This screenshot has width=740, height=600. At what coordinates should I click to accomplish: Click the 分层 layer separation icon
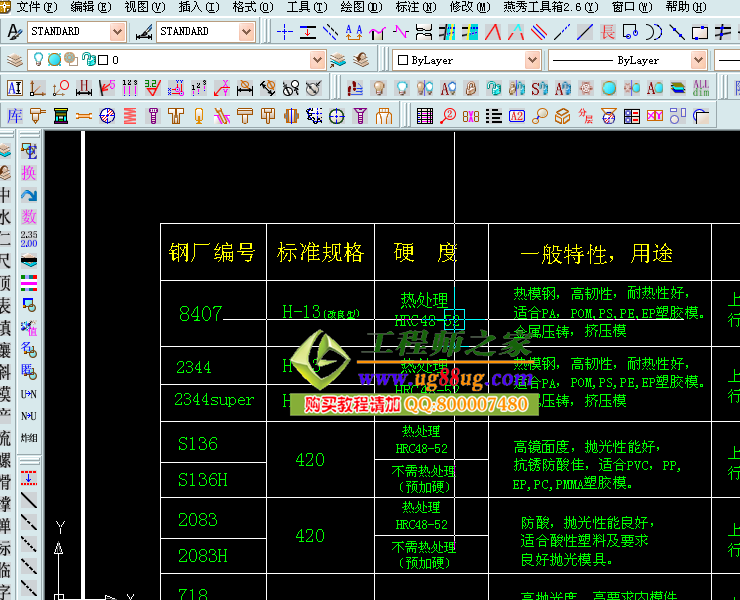click(586, 116)
